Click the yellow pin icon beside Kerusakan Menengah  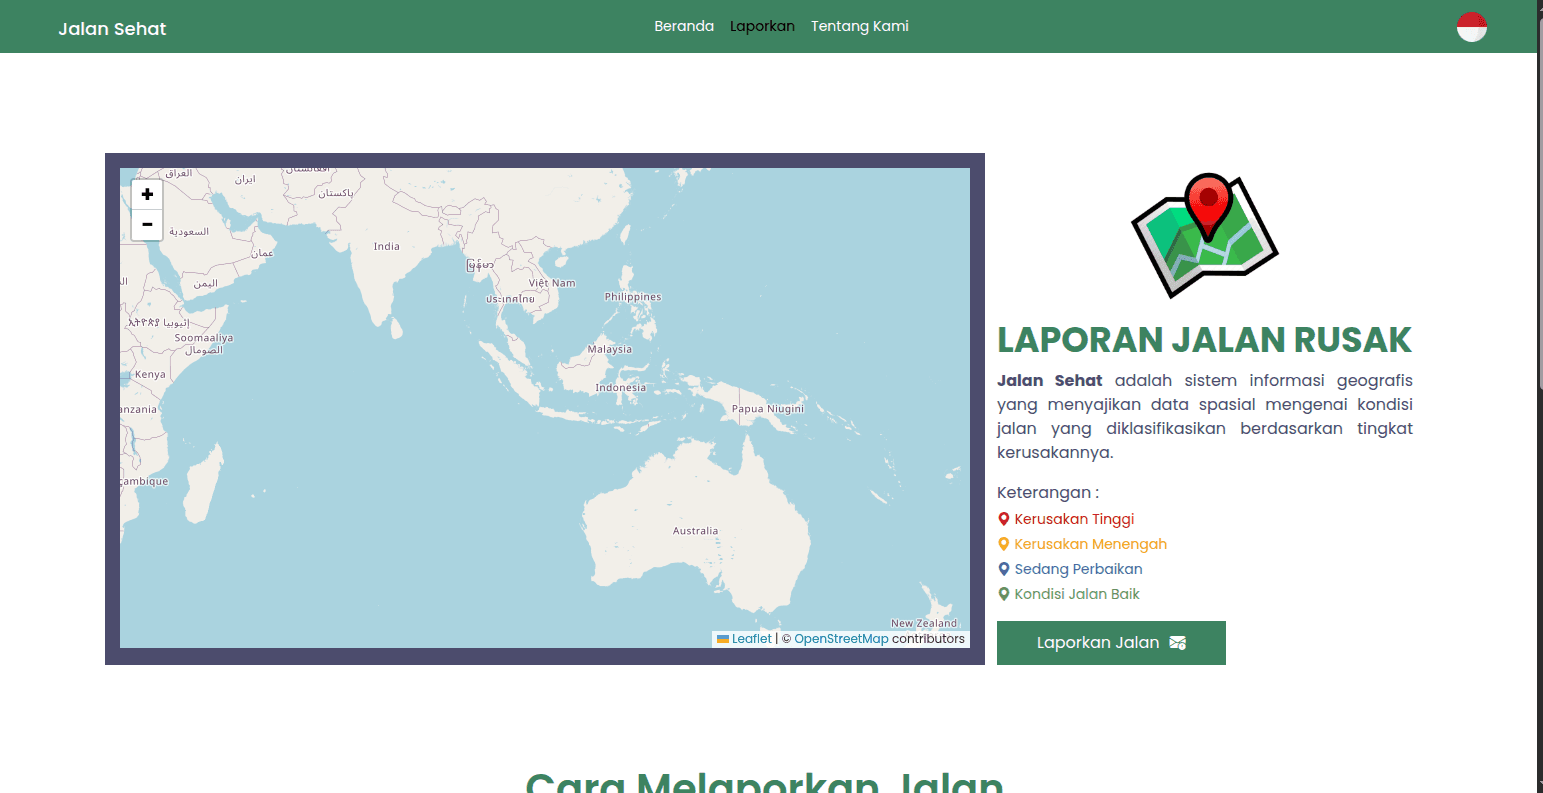[x=1003, y=543]
